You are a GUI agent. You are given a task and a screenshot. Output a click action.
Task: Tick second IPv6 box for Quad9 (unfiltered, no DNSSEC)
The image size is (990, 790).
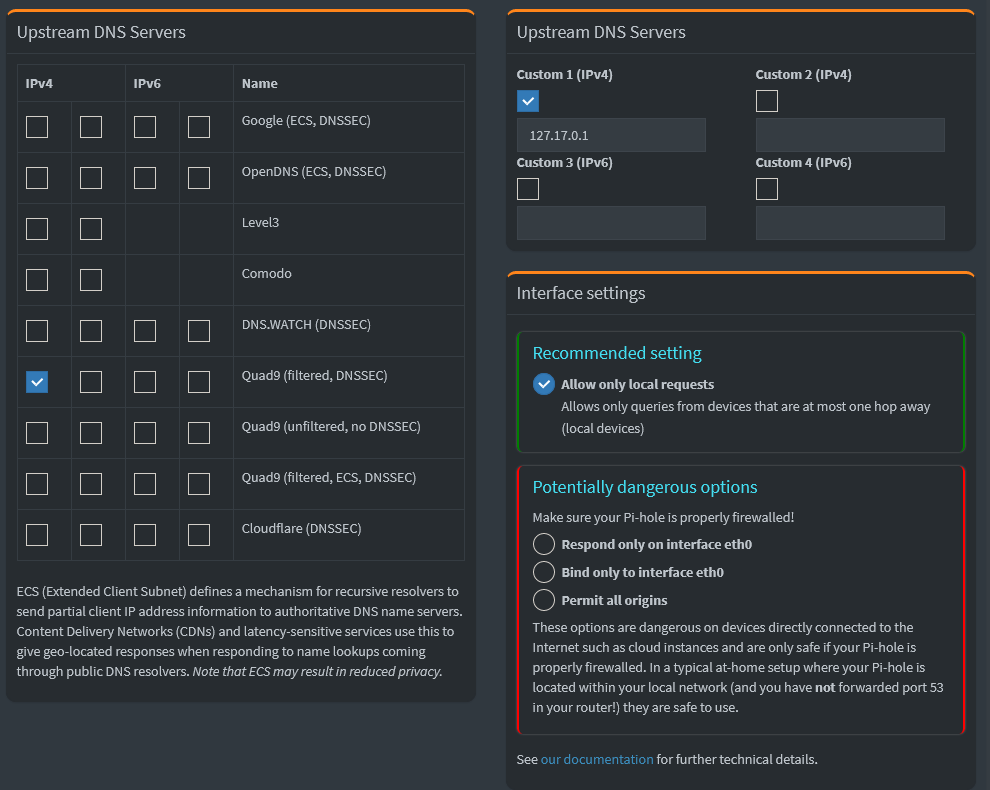pos(199,433)
